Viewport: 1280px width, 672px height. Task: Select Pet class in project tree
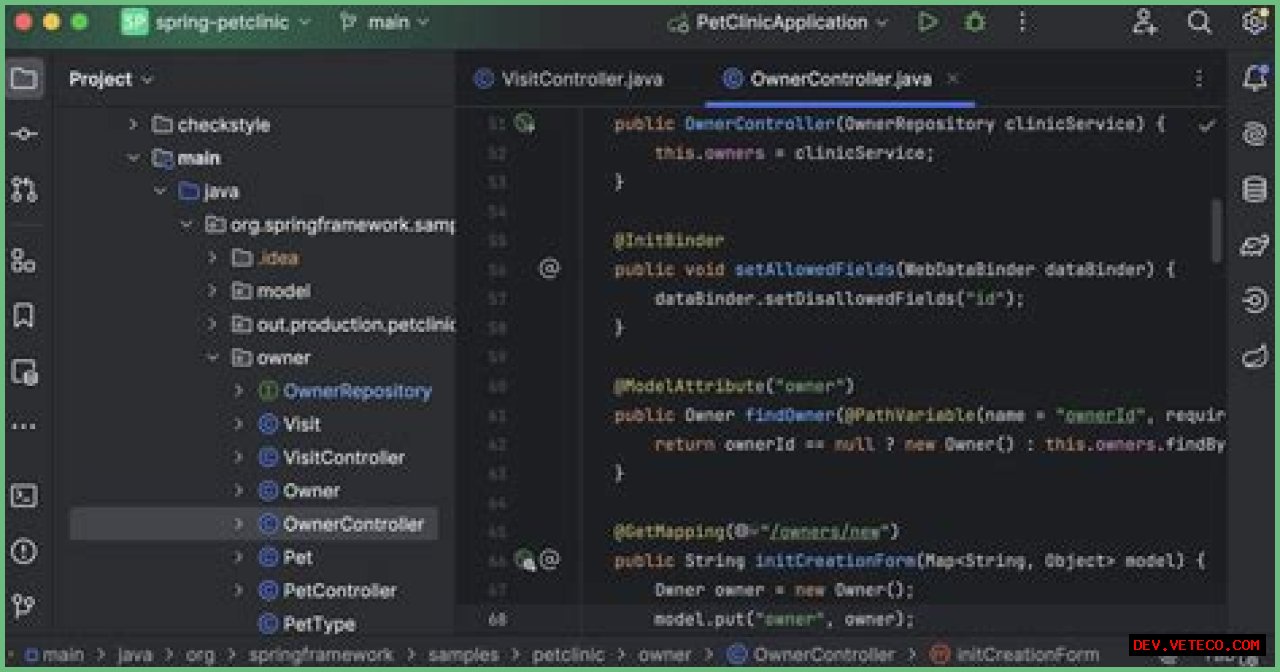pyautogui.click(x=298, y=557)
